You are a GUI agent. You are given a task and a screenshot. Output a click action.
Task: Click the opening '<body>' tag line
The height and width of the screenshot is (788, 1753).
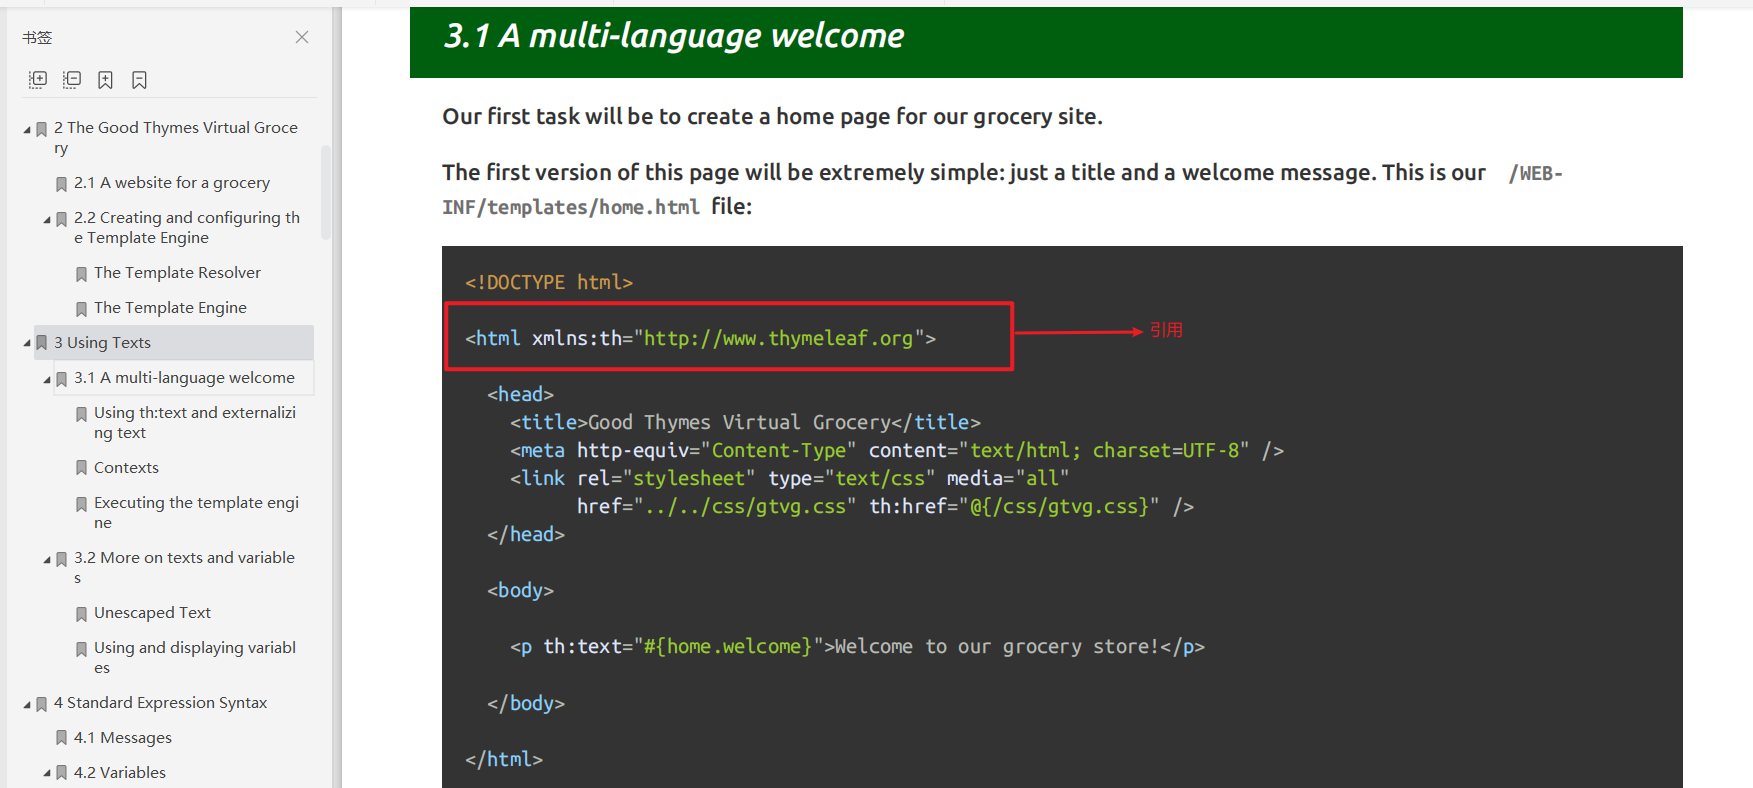pos(520,590)
